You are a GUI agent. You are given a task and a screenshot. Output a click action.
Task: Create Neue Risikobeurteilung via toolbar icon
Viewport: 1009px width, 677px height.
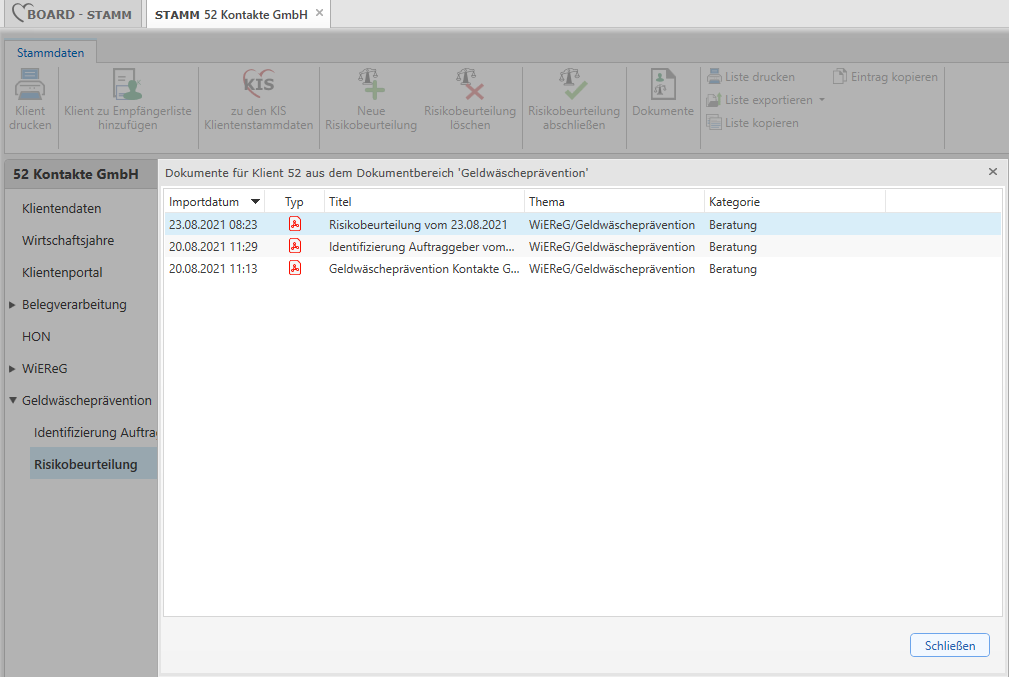(370, 84)
